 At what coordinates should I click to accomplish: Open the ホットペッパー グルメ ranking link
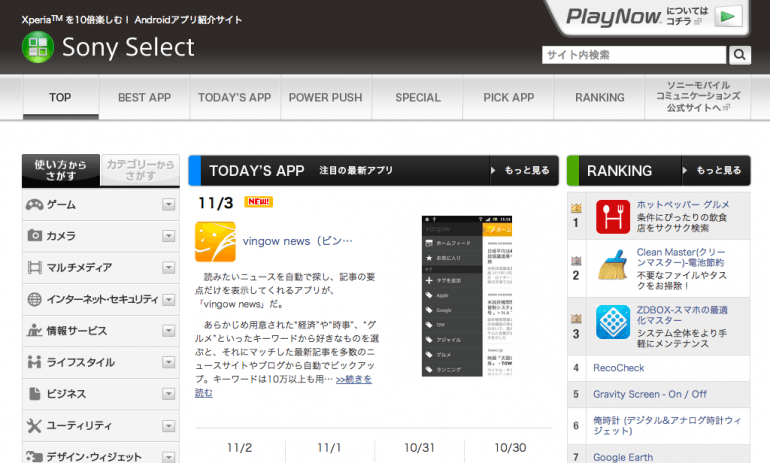(683, 204)
